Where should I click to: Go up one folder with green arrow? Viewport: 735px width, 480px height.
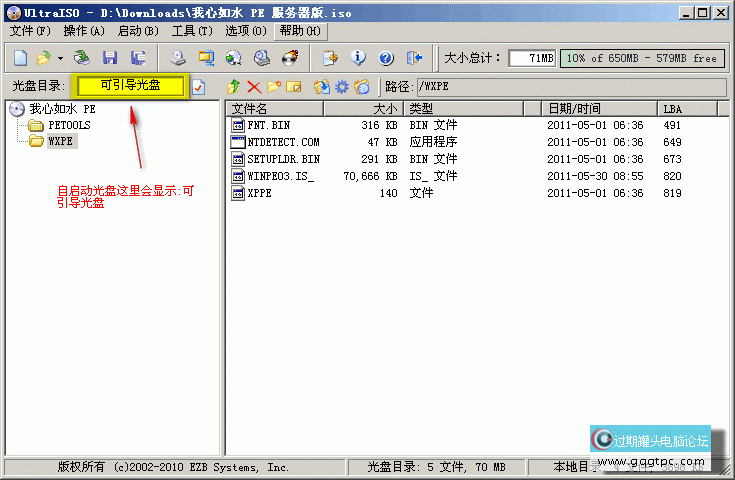pyautogui.click(x=234, y=87)
